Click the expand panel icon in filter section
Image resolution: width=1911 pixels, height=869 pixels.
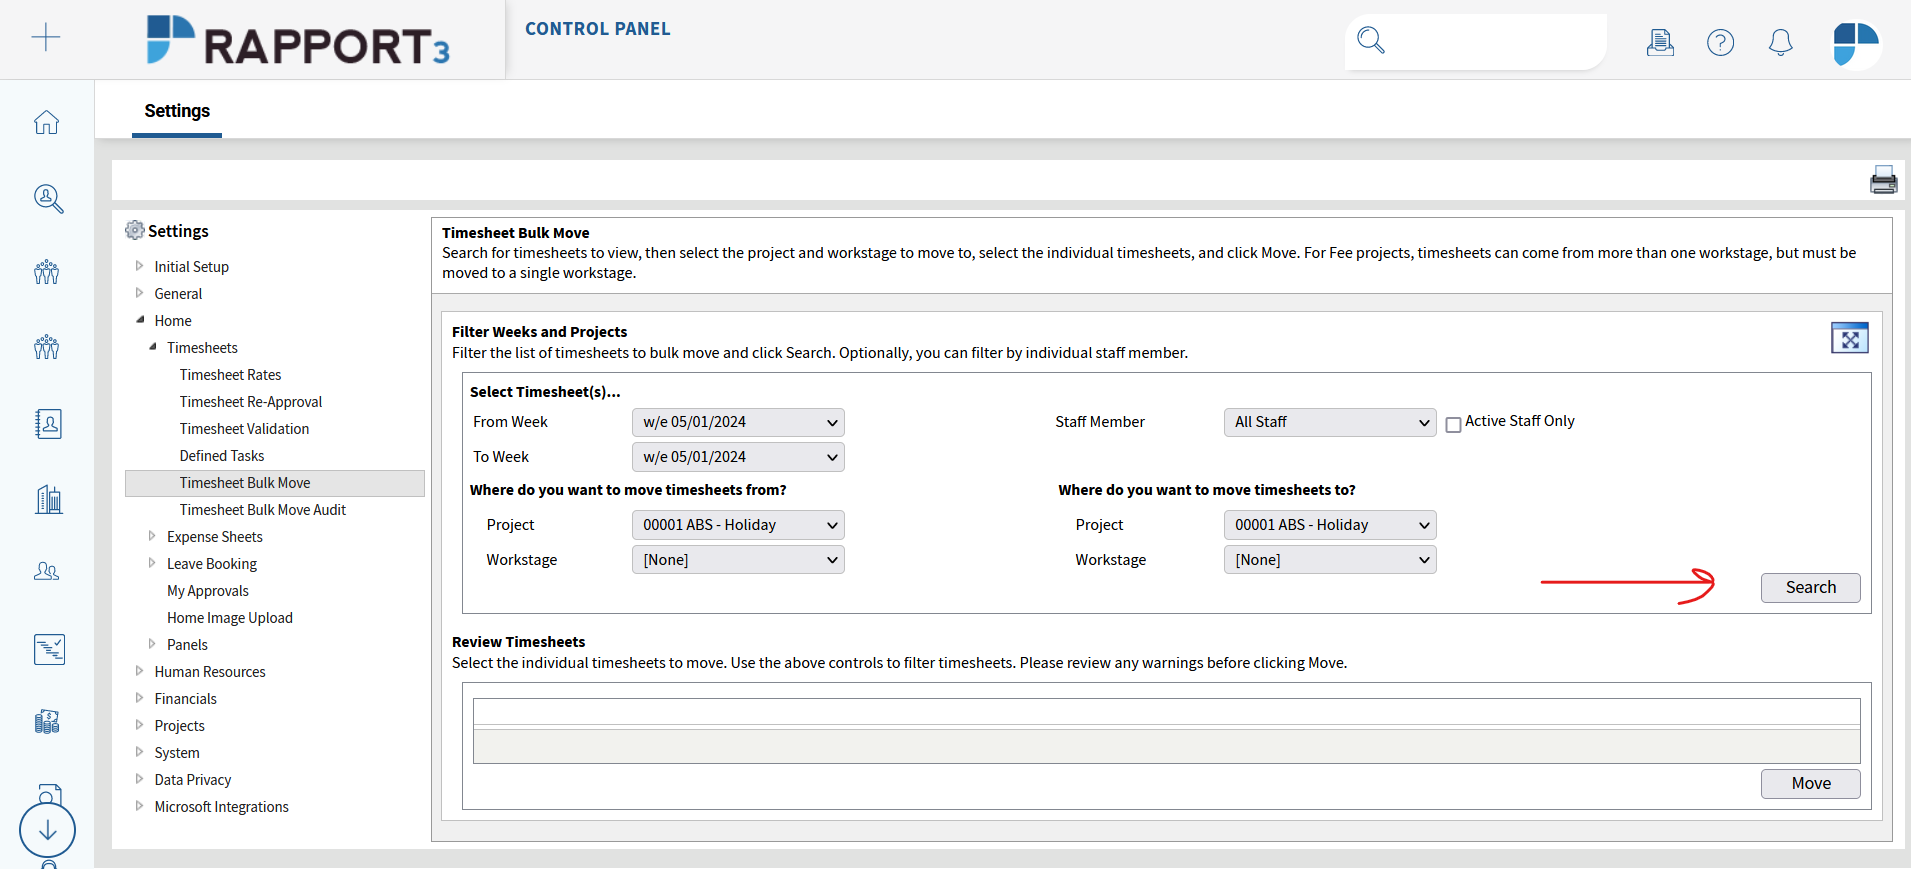(1849, 338)
